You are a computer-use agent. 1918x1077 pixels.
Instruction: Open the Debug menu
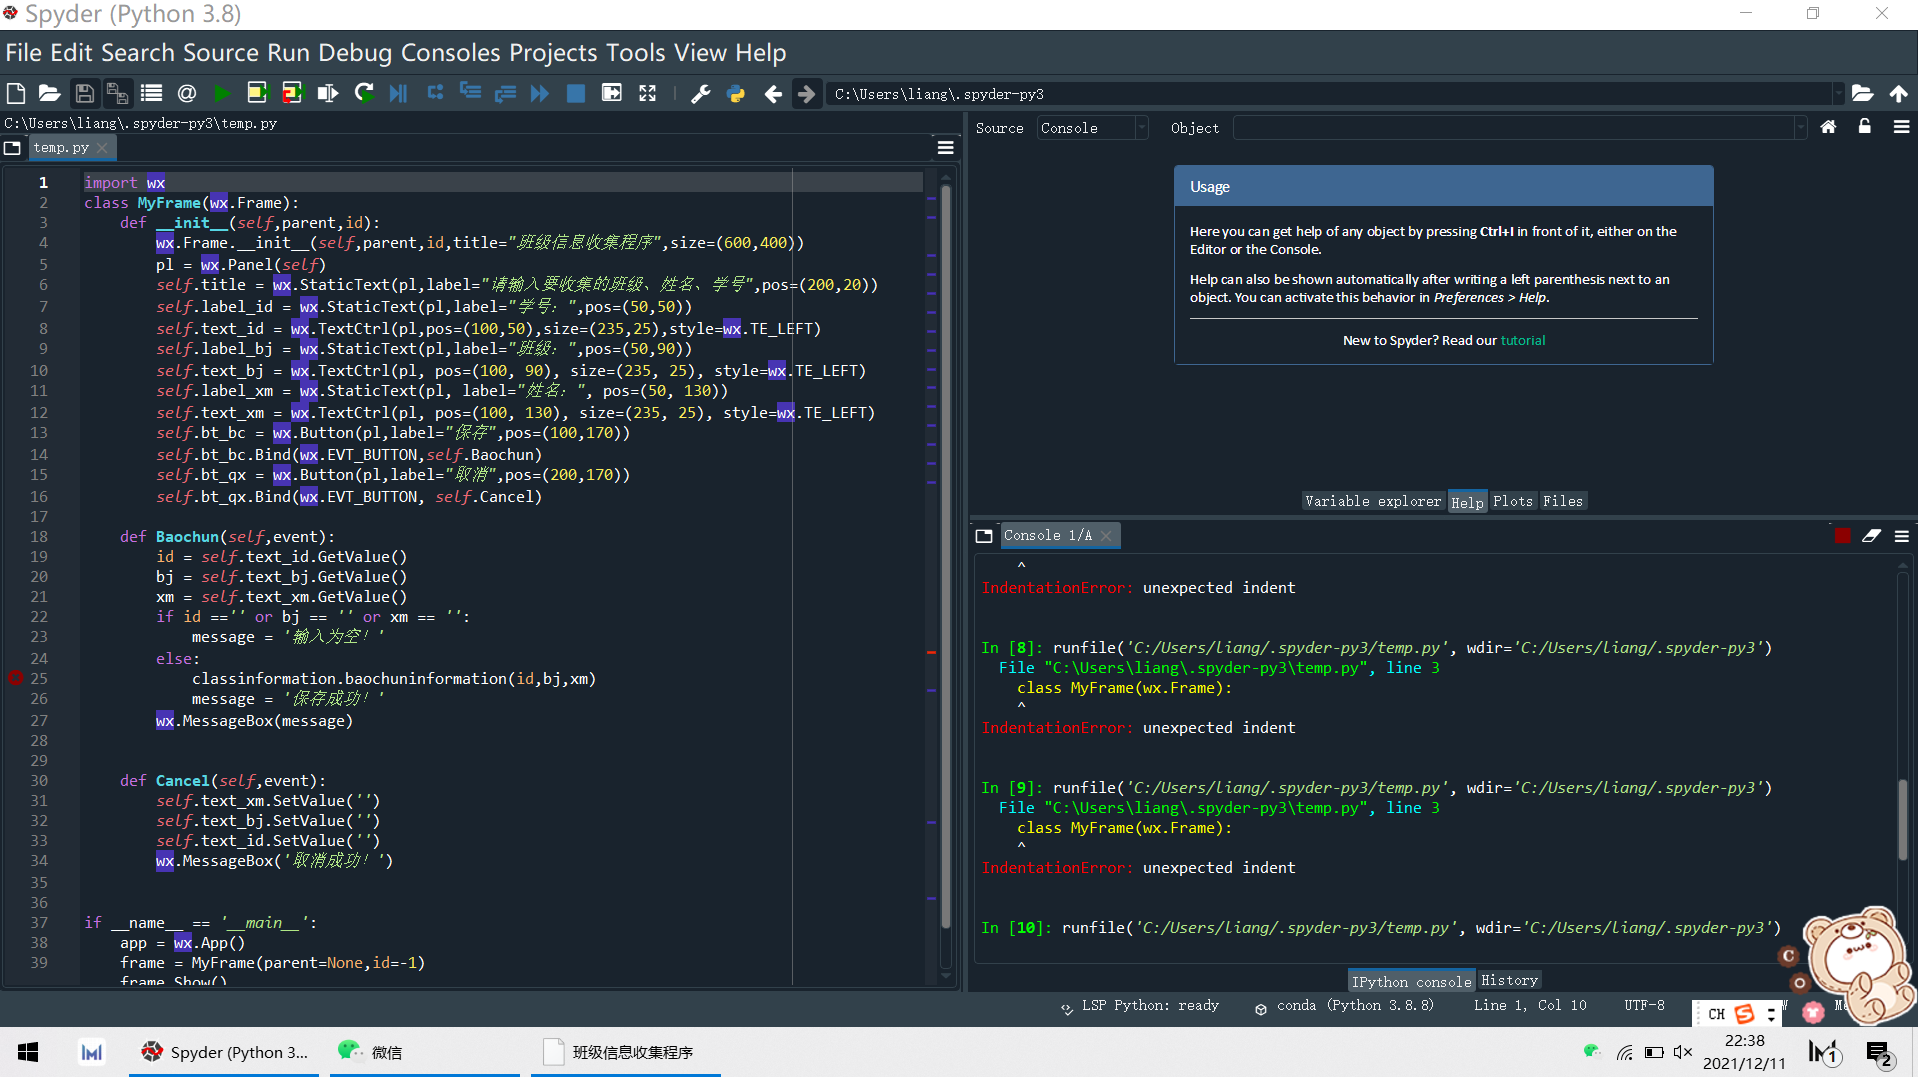tap(355, 52)
